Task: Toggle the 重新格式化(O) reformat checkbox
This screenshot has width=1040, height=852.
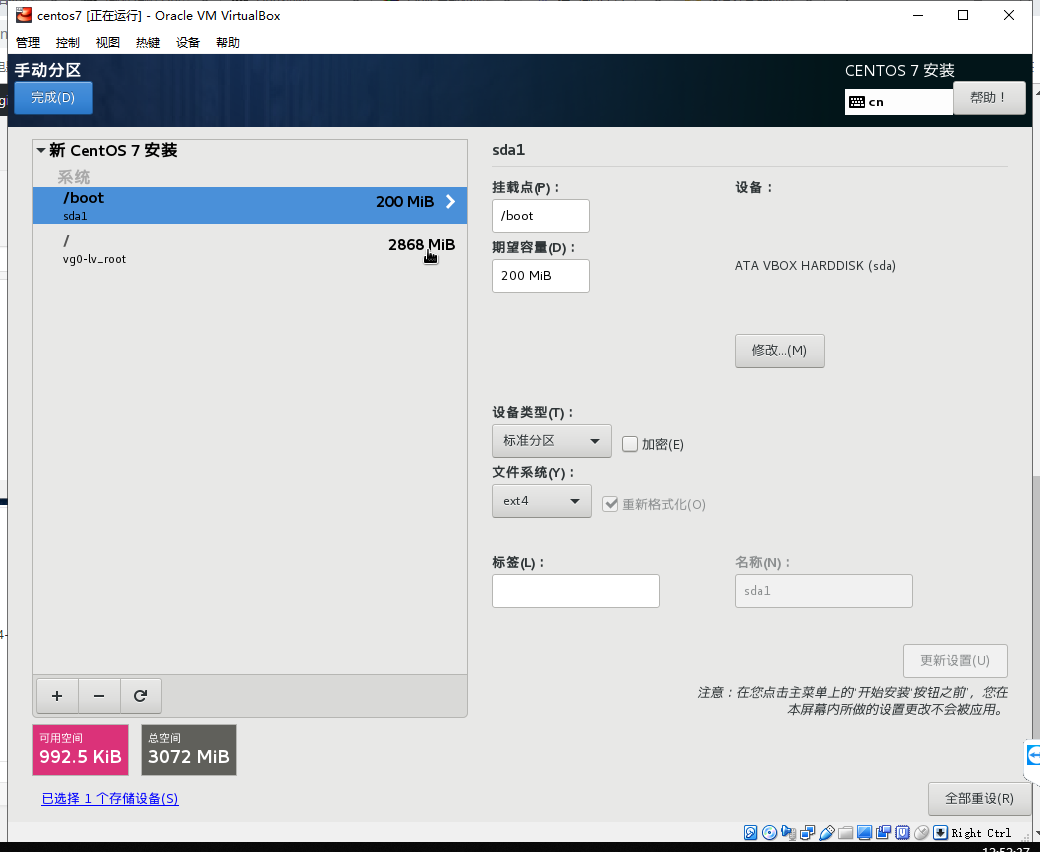Action: coord(610,504)
